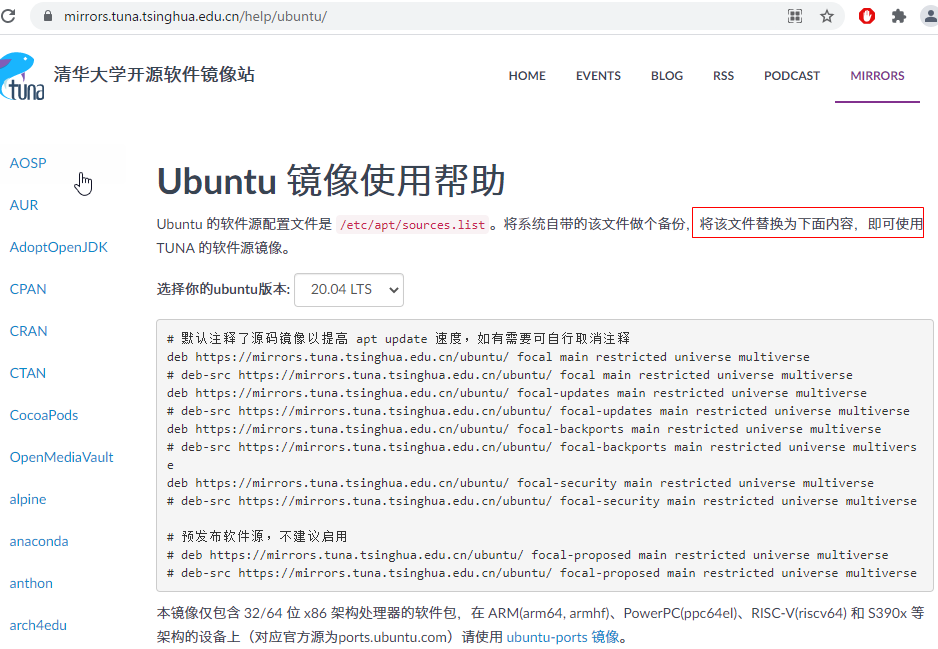Viewport: 938px width, 649px height.
Task: Click the uncommented deb focal-backports line
Action: click(x=524, y=429)
